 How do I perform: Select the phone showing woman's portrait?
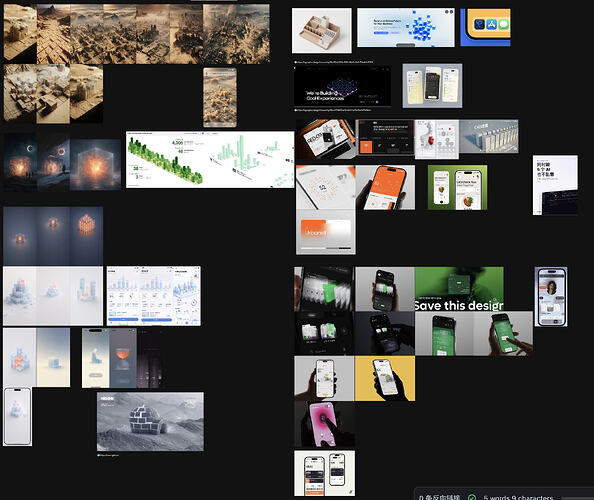click(551, 297)
